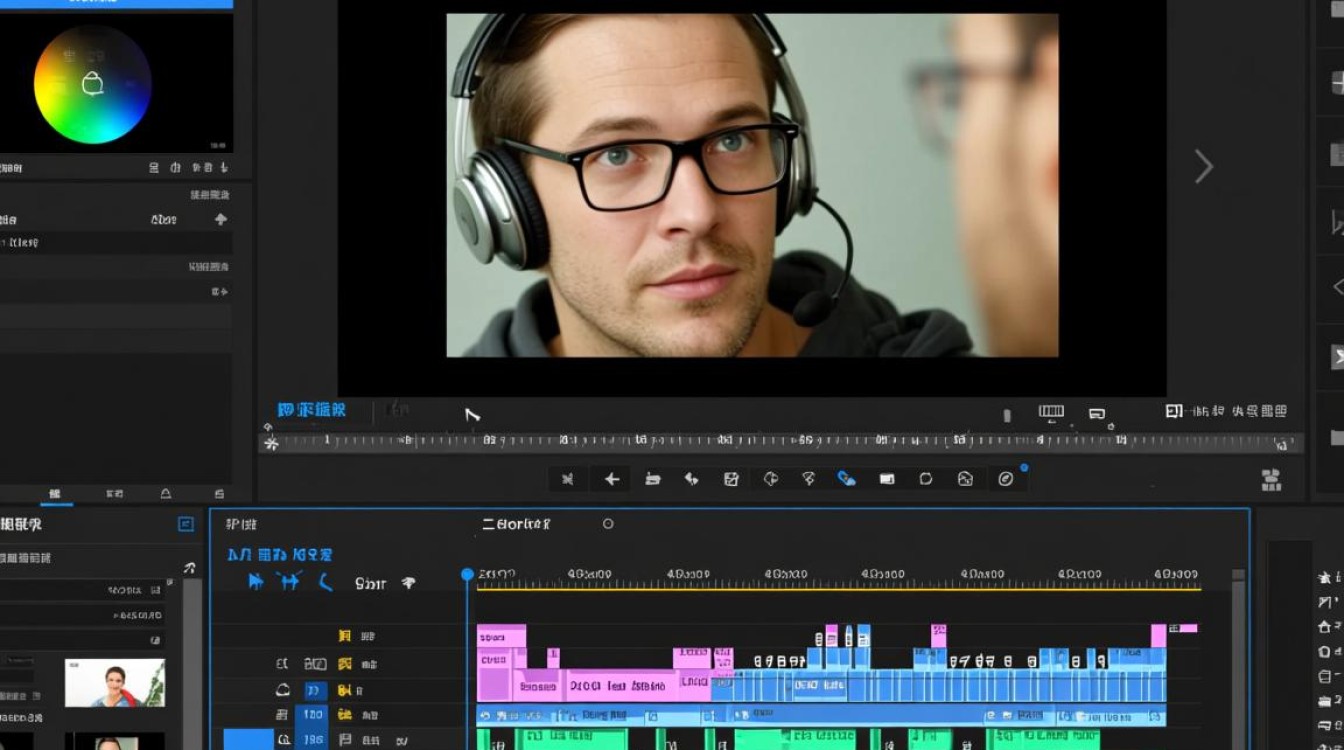Expand the right chevron beside the preview monitor

pyautogui.click(x=1204, y=166)
